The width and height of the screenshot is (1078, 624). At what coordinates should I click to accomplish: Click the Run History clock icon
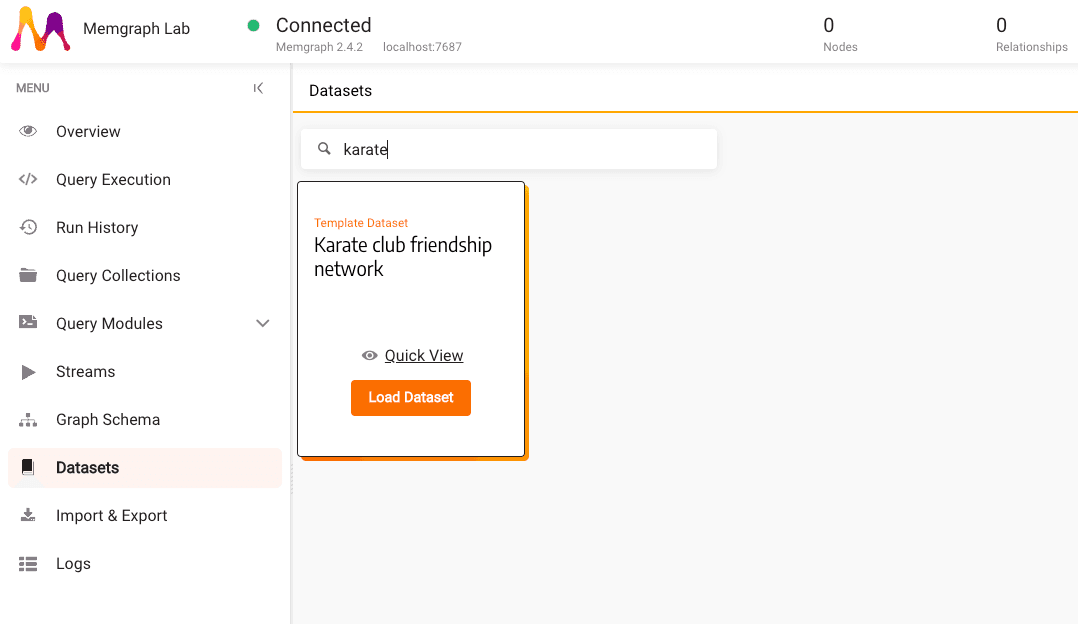28,227
